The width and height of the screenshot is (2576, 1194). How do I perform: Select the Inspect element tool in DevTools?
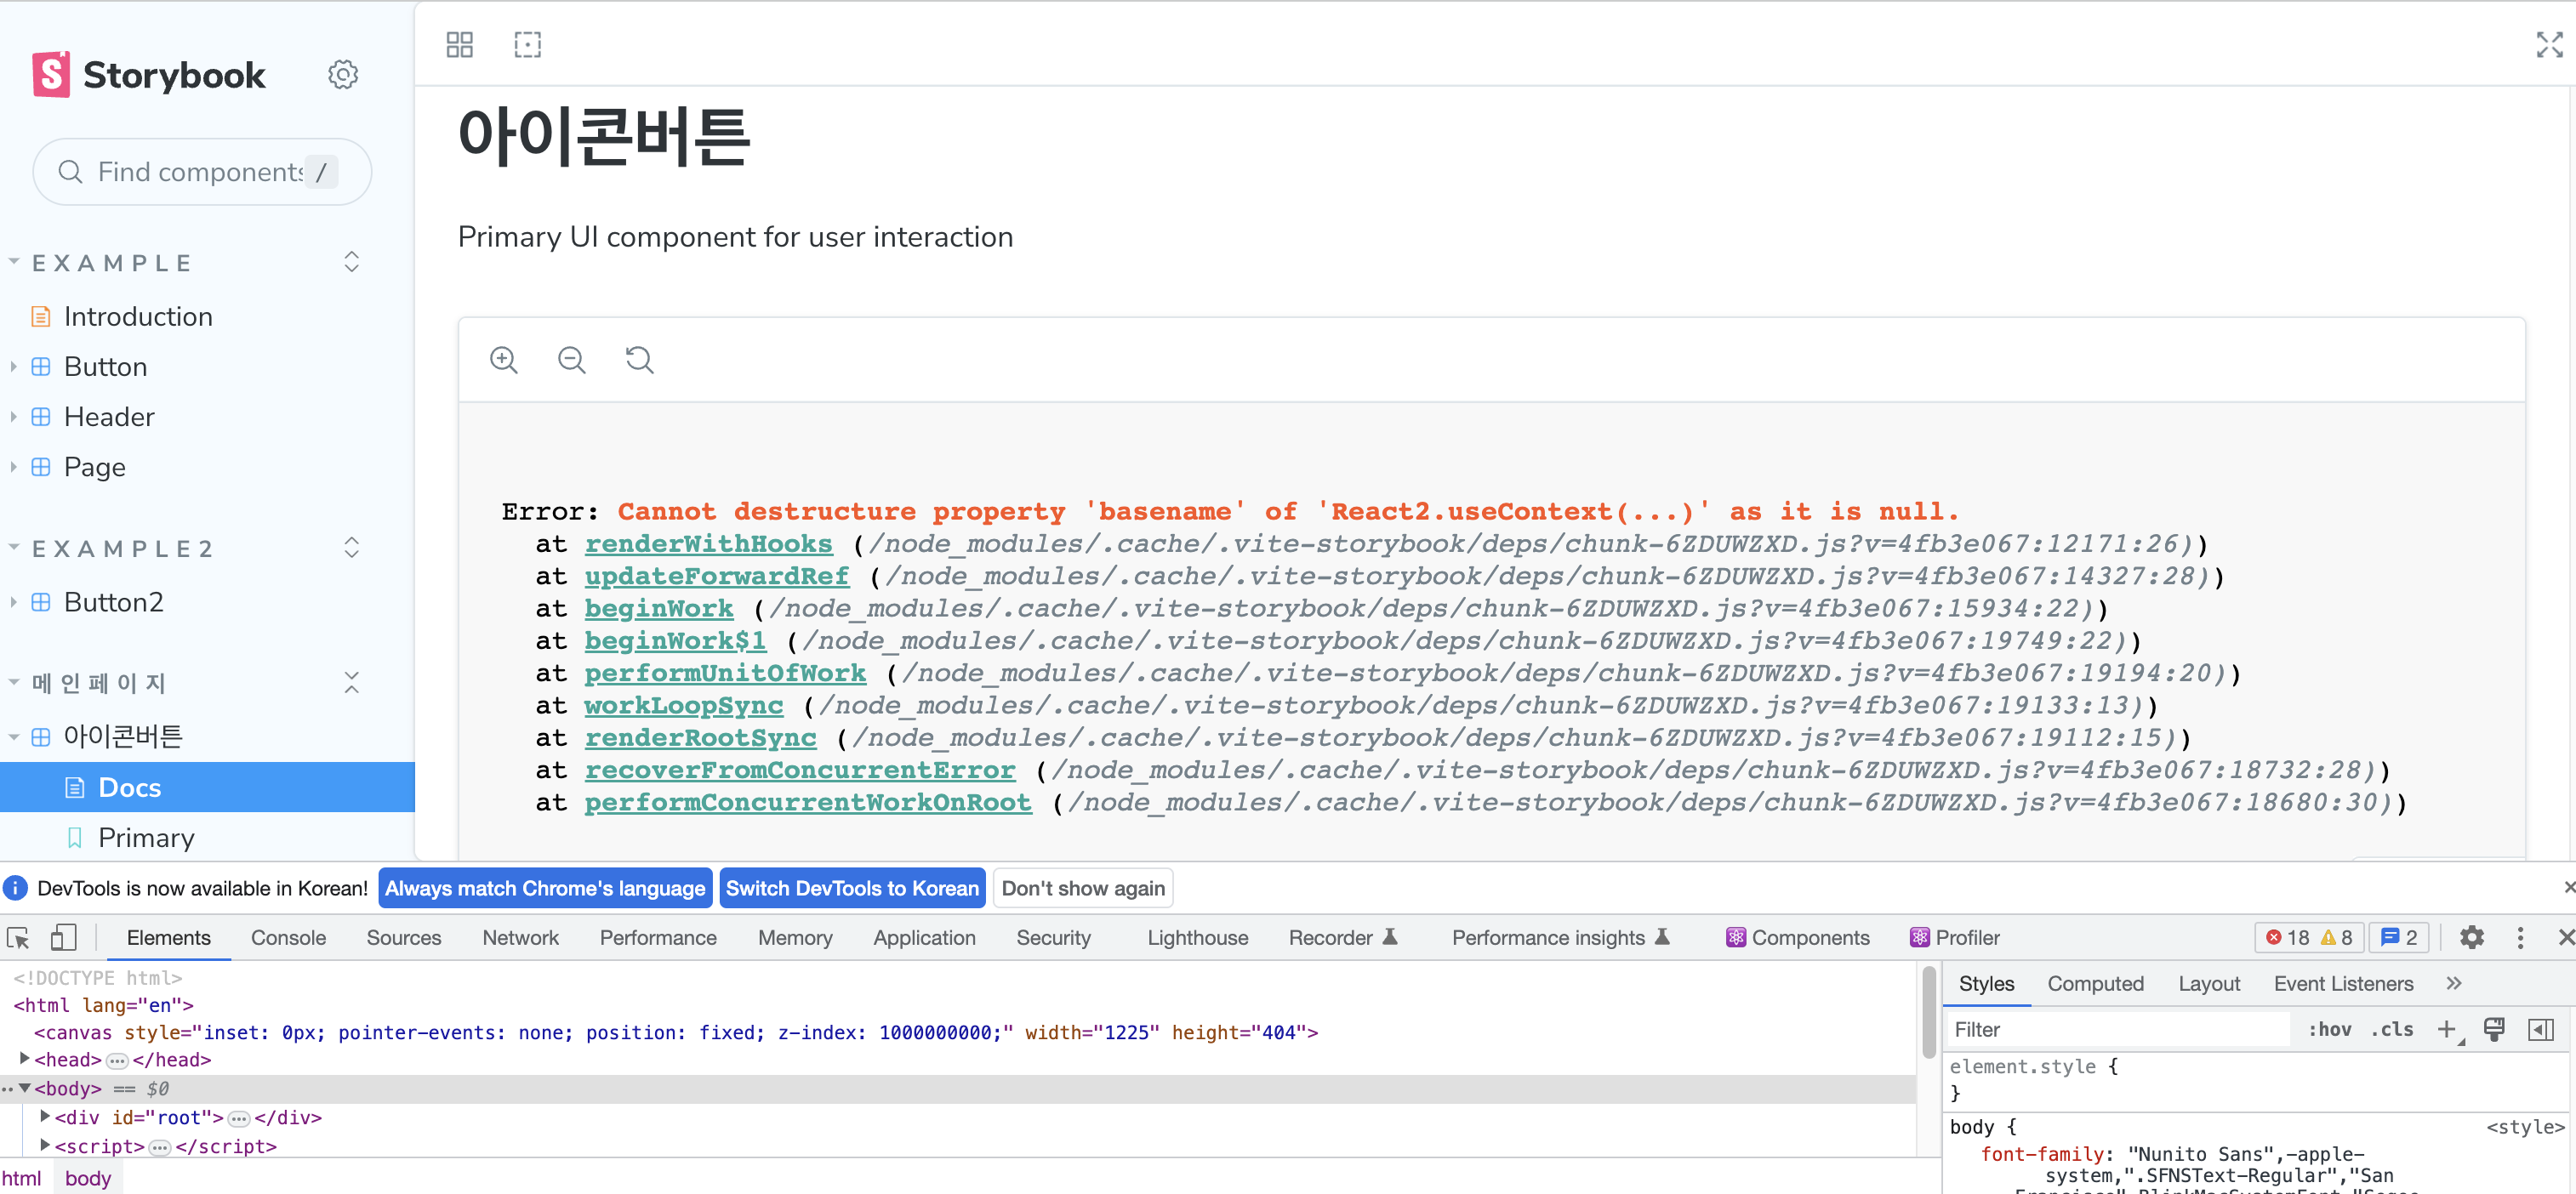click(18, 938)
